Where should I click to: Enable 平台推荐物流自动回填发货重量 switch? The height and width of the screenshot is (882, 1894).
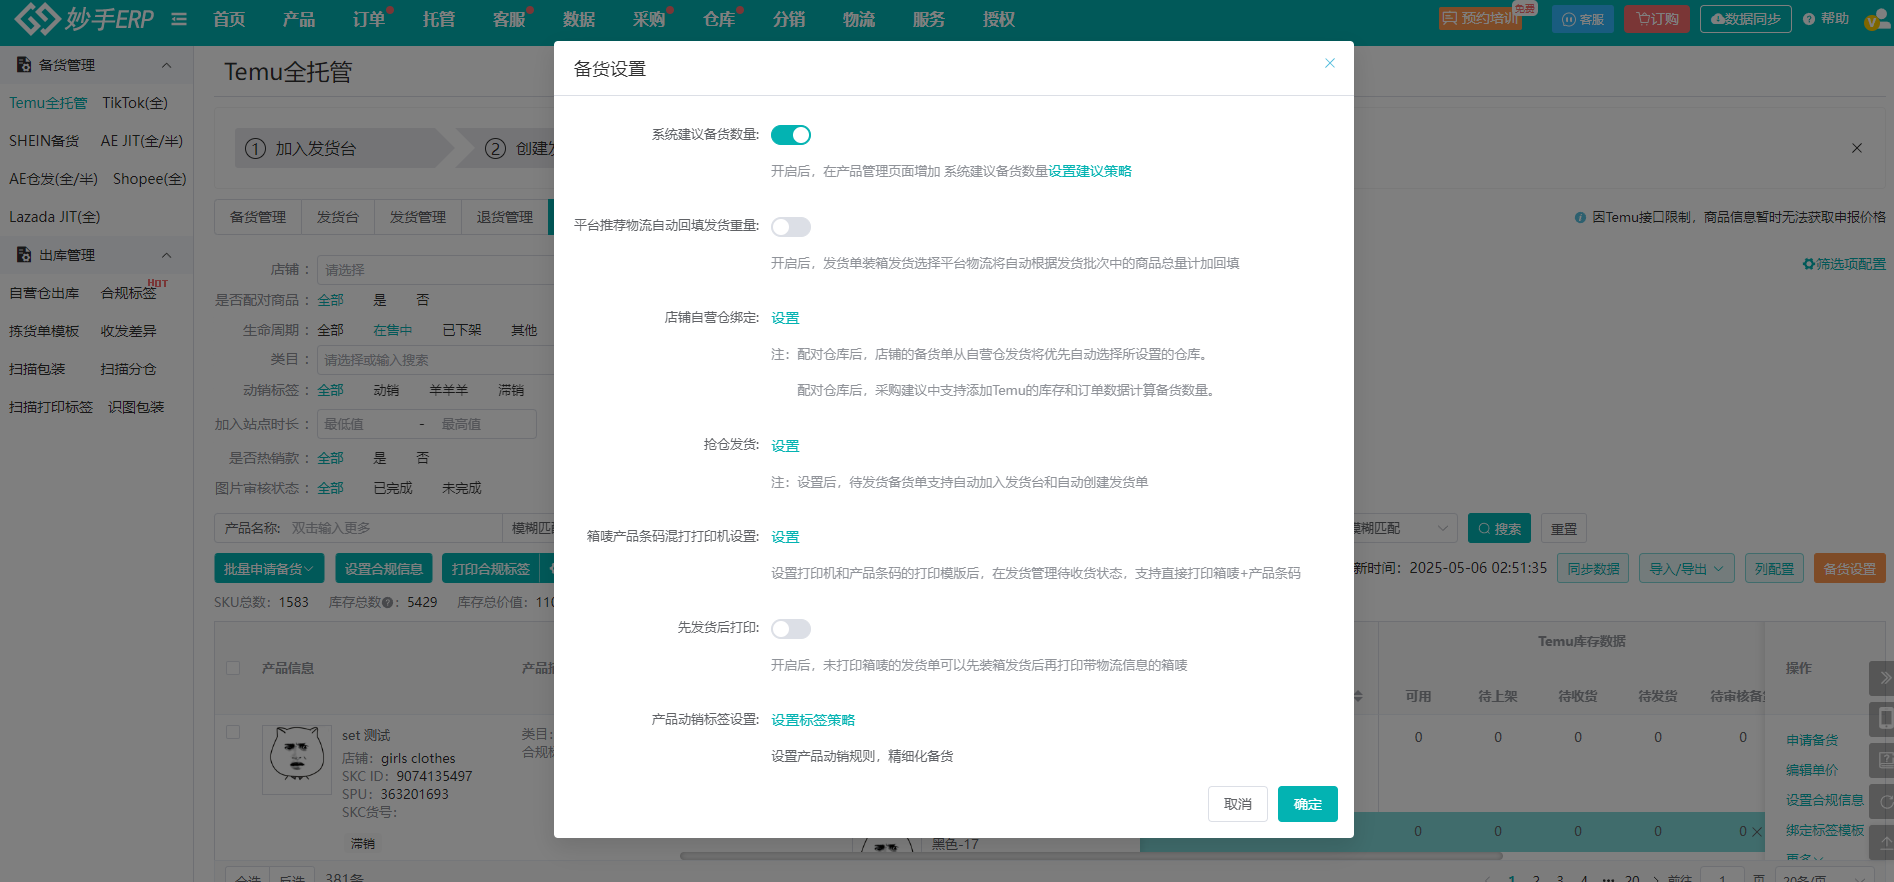pos(790,227)
